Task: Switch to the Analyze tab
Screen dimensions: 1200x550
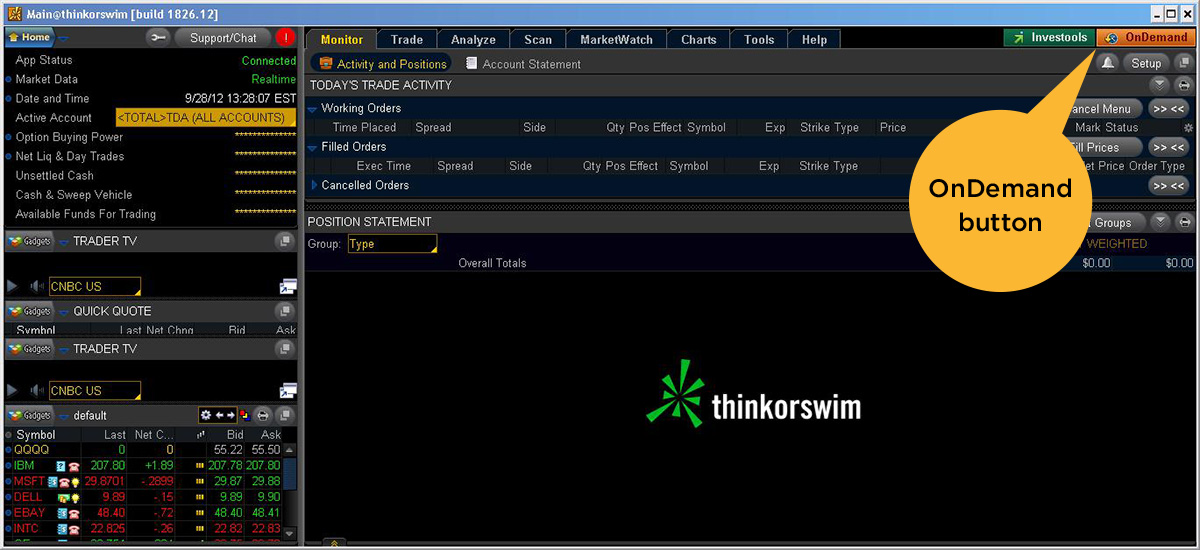Action: tap(474, 39)
